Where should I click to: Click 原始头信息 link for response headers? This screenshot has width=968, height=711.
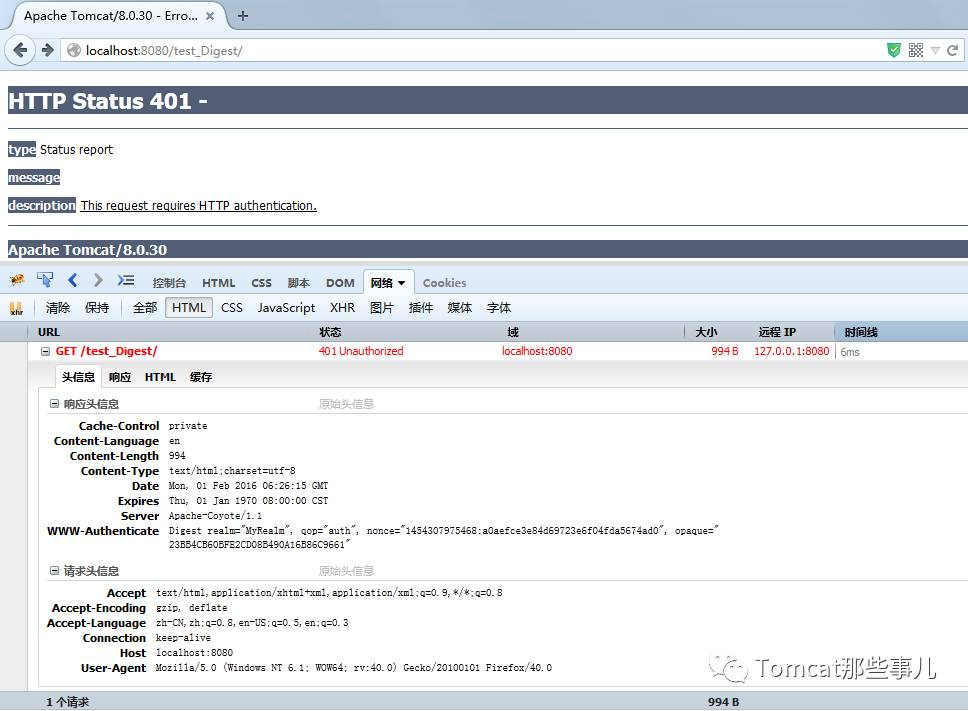[346, 404]
